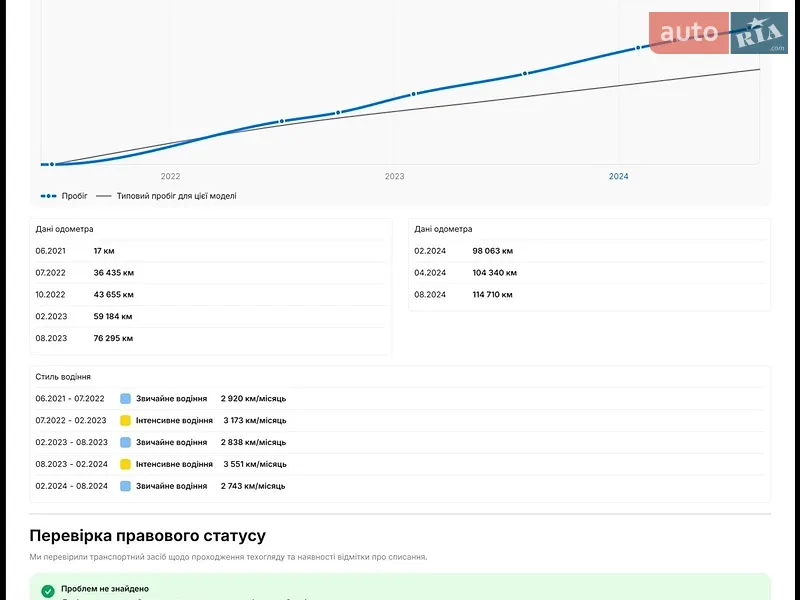Click the odometer value 43 655 км
The image size is (800, 600).
pos(114,295)
